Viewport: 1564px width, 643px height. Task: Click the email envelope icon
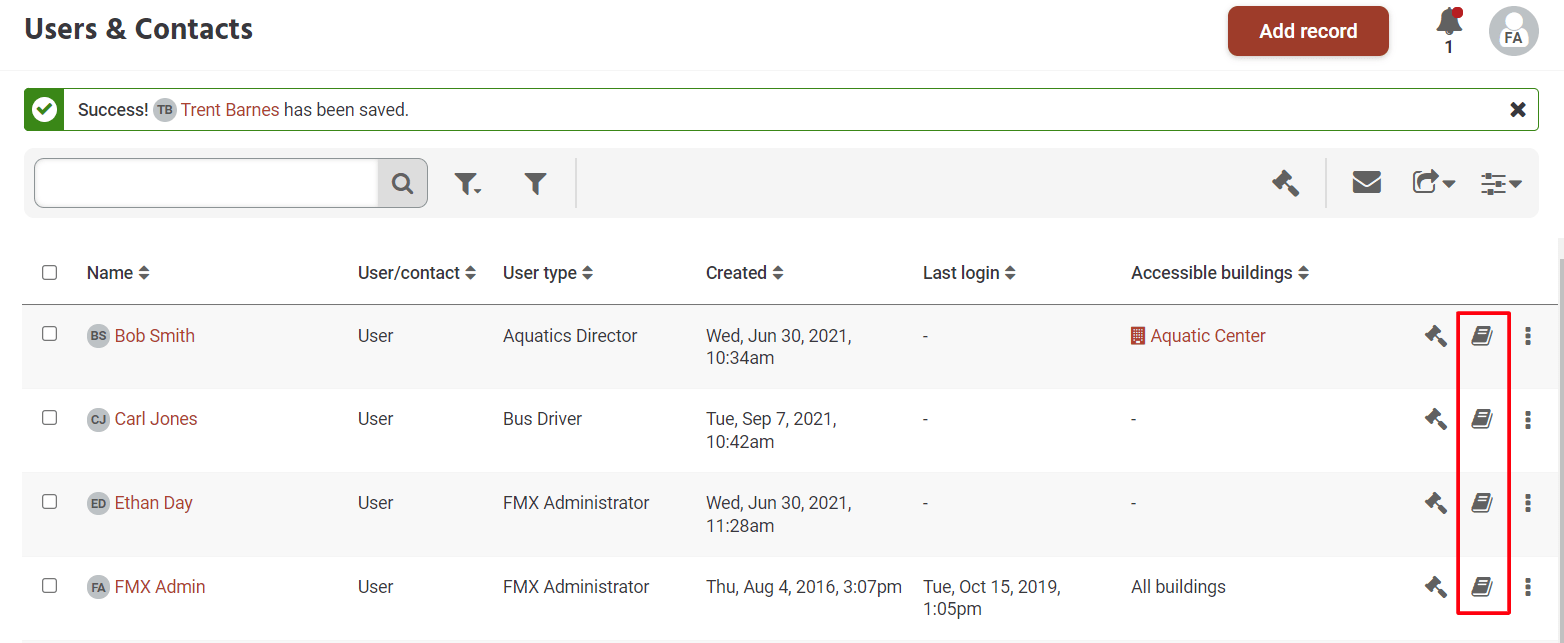click(x=1366, y=183)
